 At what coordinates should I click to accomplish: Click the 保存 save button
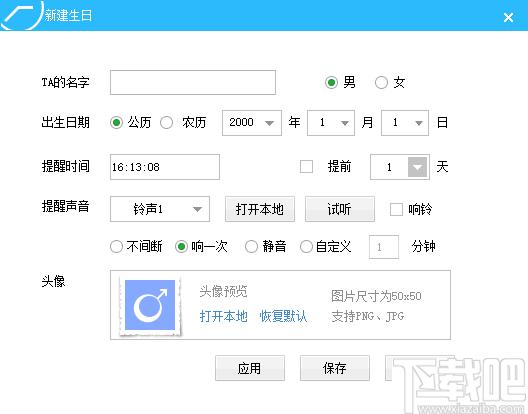coord(335,368)
